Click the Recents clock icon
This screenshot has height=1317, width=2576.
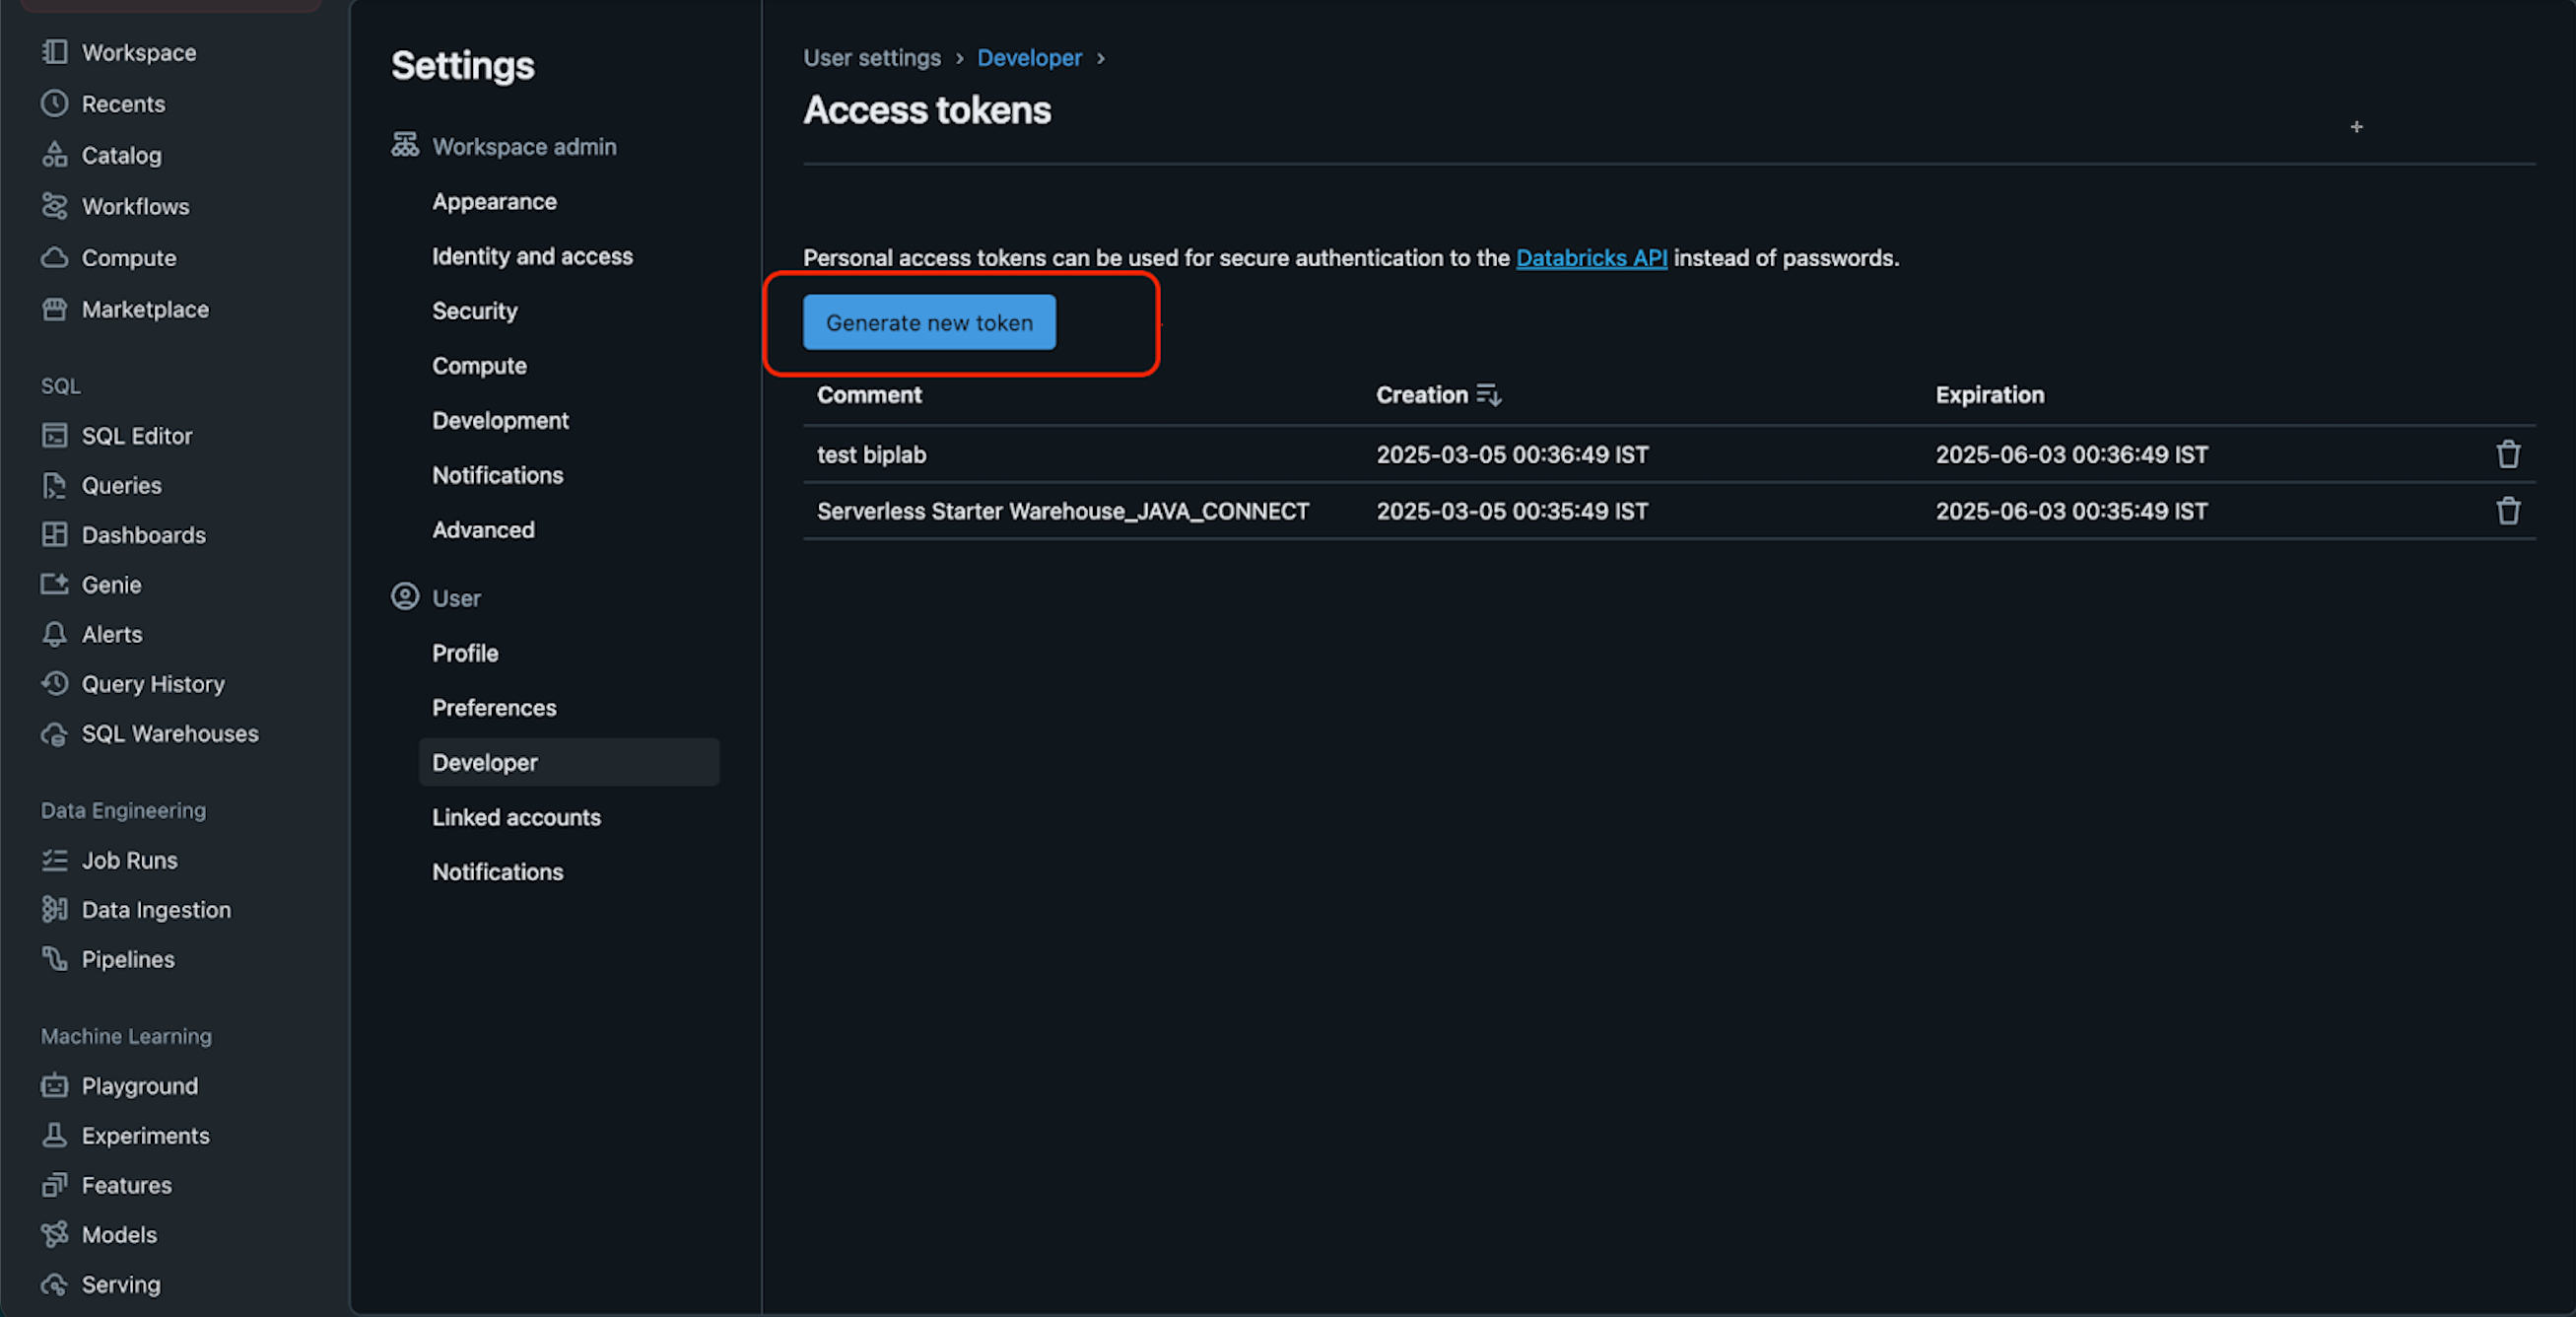pyautogui.click(x=54, y=103)
